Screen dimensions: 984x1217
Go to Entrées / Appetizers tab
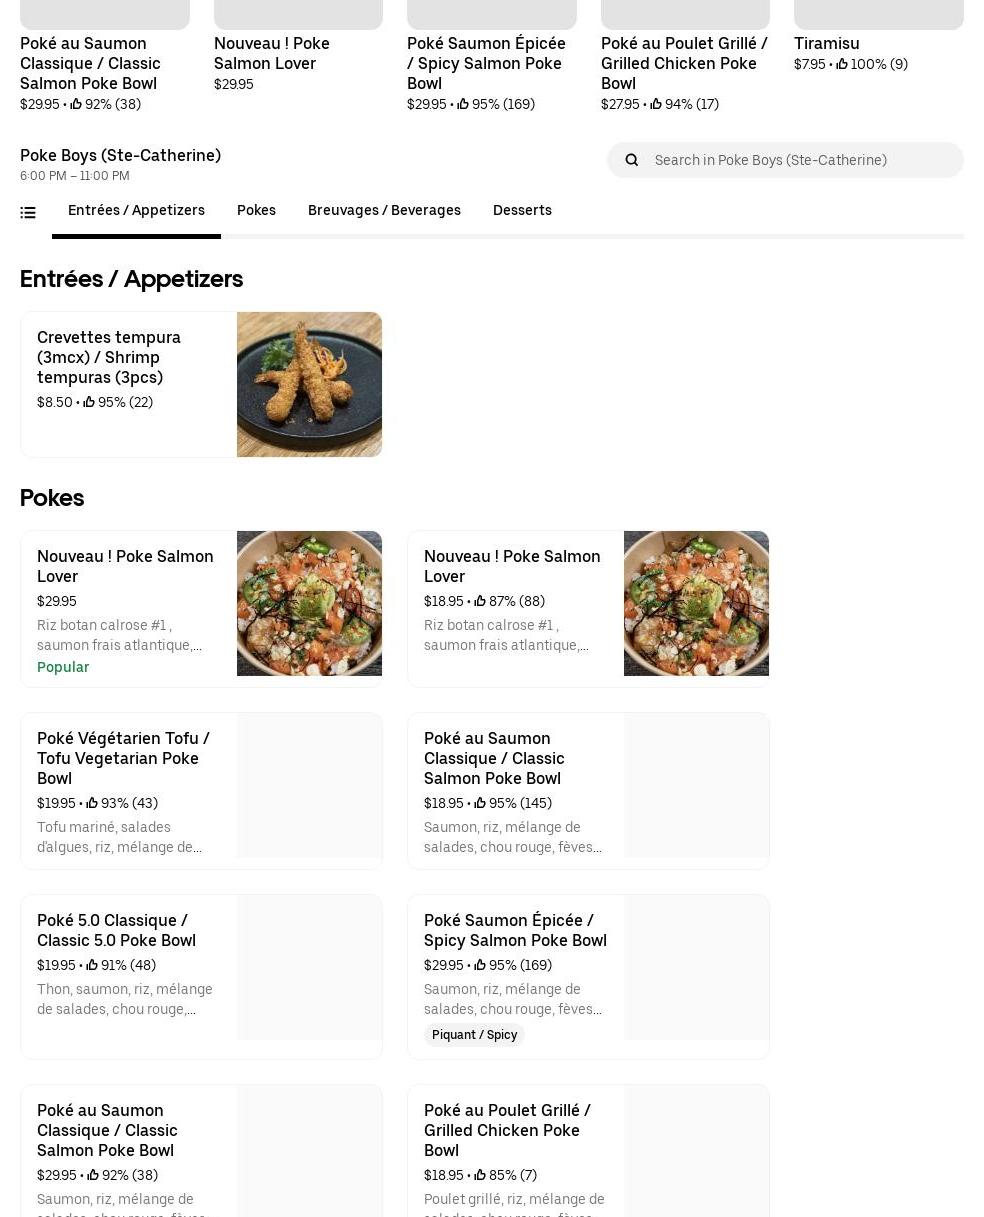click(x=136, y=210)
